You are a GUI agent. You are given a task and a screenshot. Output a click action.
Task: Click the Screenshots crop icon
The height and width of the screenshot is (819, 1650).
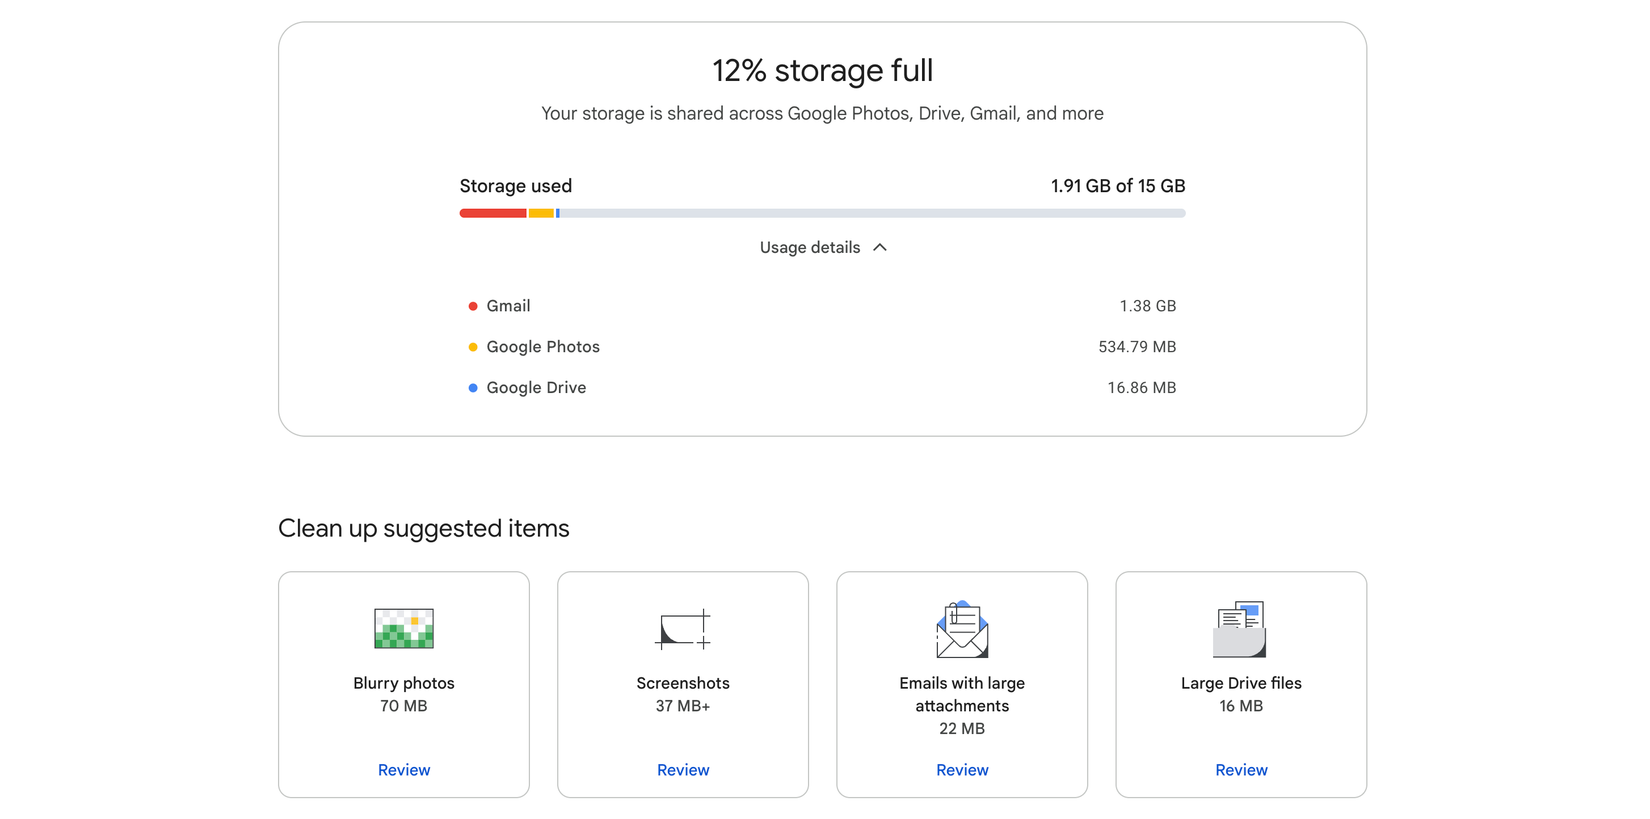click(683, 629)
